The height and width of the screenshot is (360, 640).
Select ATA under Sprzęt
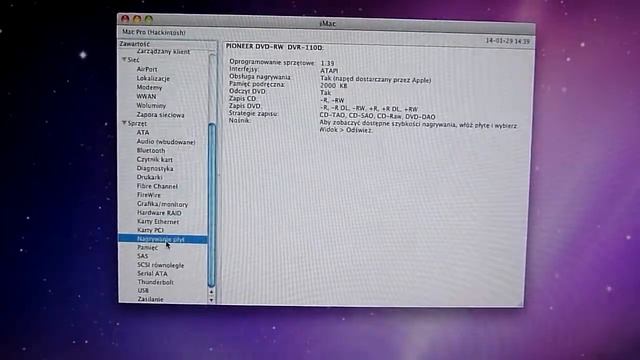coord(143,132)
